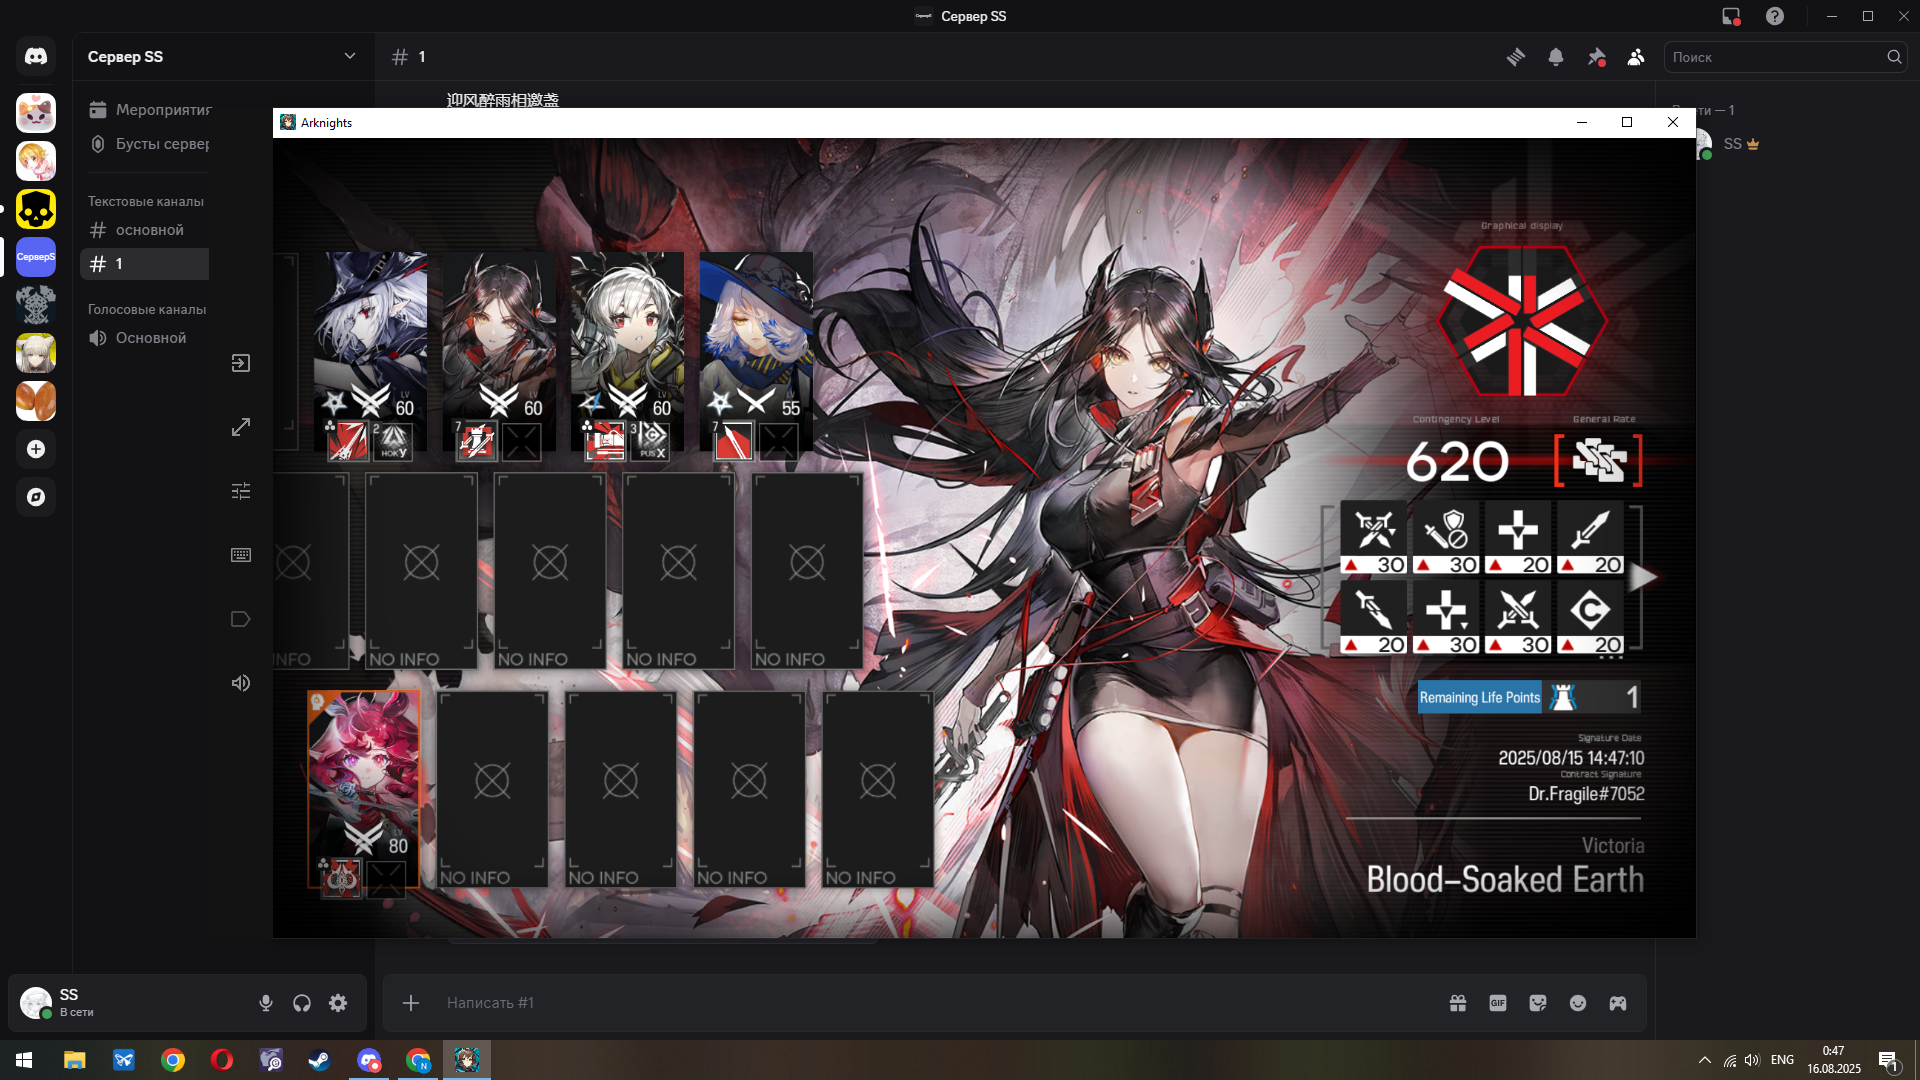Click the threads icon in channel header

tap(1516, 57)
